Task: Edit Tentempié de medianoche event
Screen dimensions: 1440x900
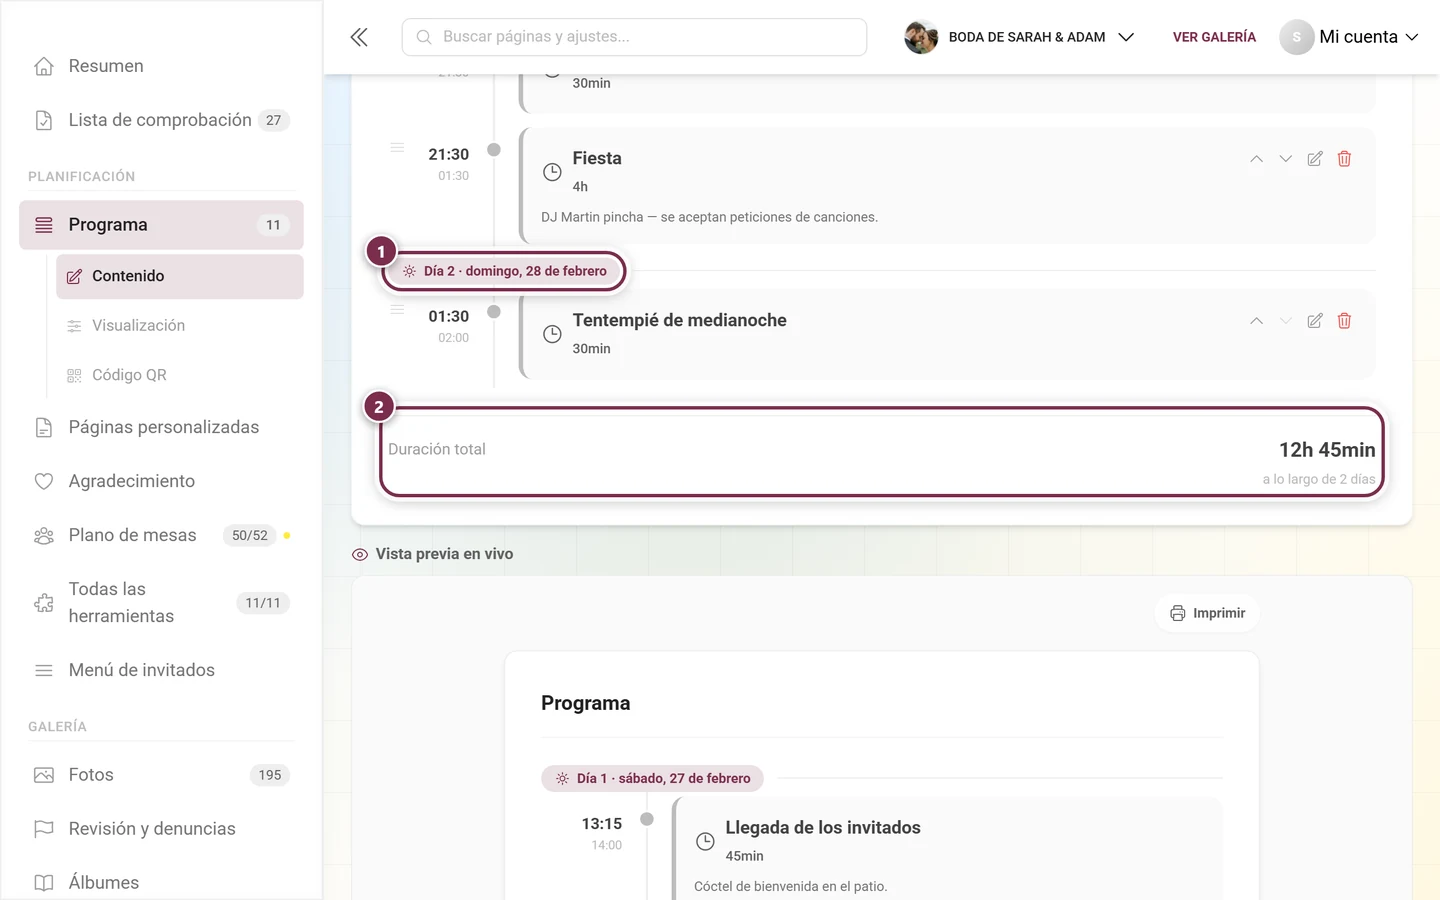Action: coord(1315,321)
